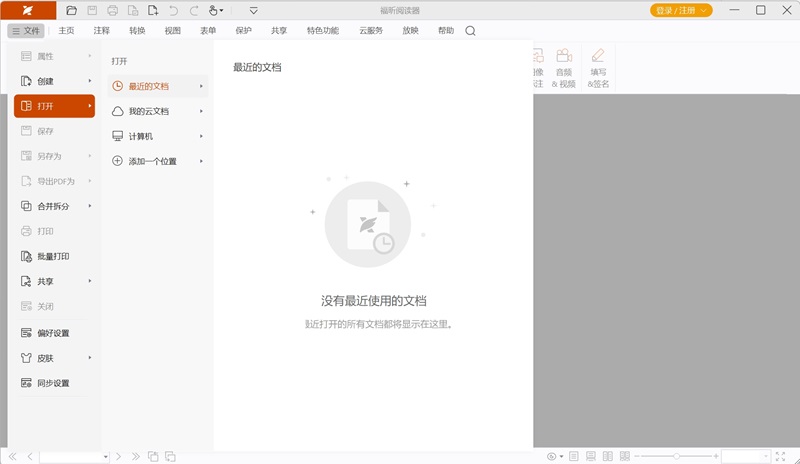800x464 pixels.
Task: Switch to the Protect (保护) tab
Action: click(243, 31)
